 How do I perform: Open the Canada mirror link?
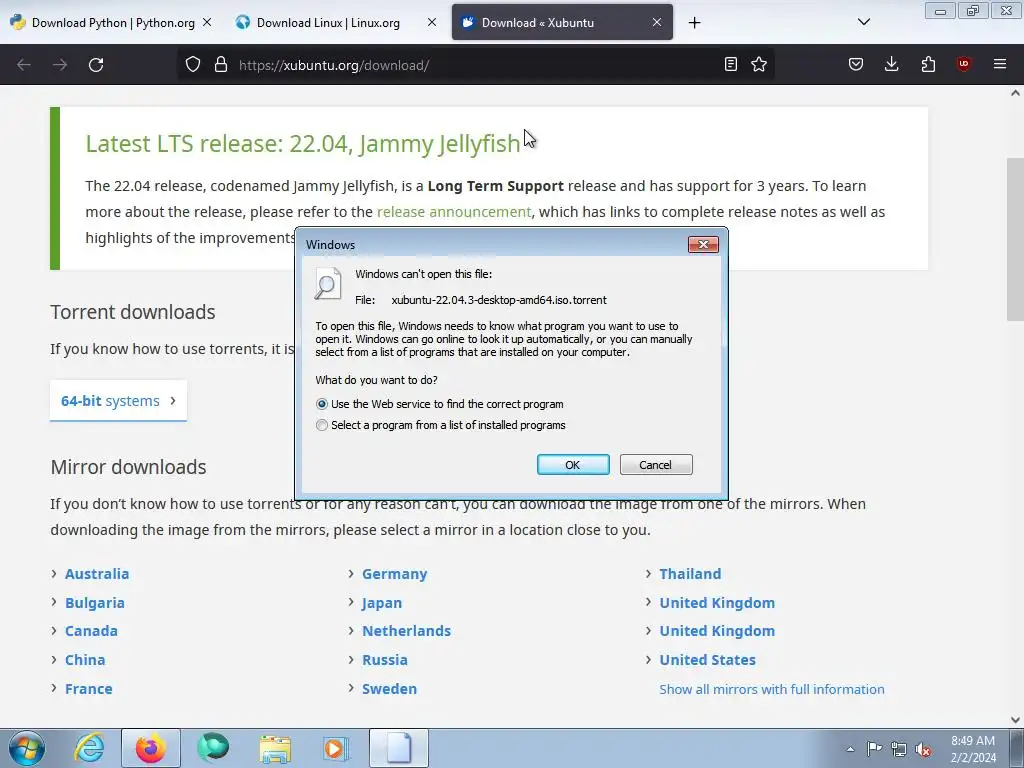tap(91, 631)
